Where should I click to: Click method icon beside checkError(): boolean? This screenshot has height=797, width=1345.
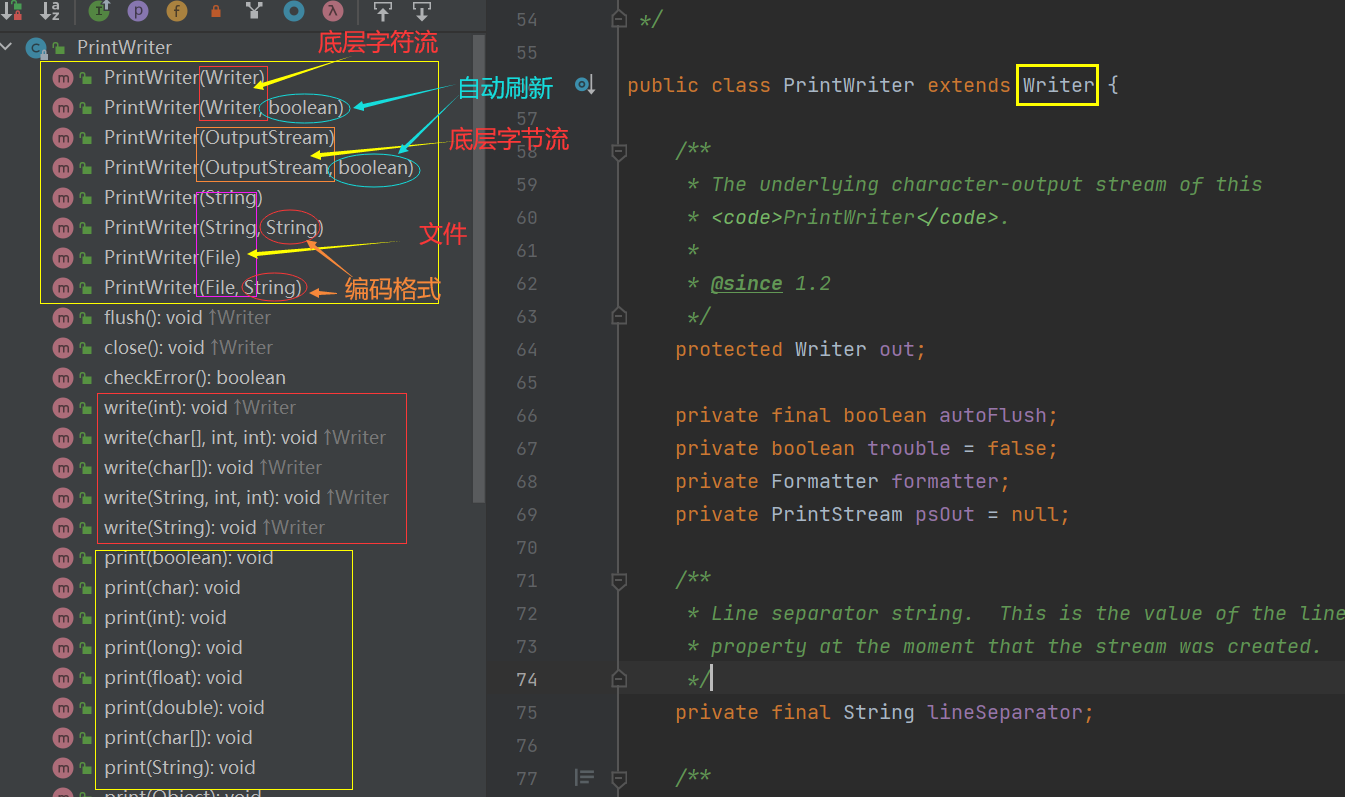point(63,377)
